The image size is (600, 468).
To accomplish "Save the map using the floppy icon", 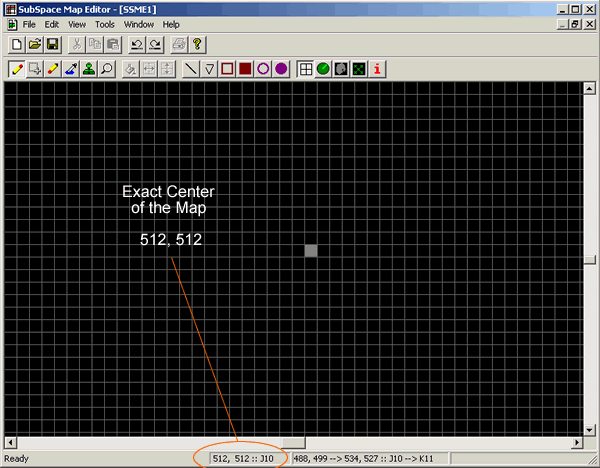I will click(x=52, y=45).
